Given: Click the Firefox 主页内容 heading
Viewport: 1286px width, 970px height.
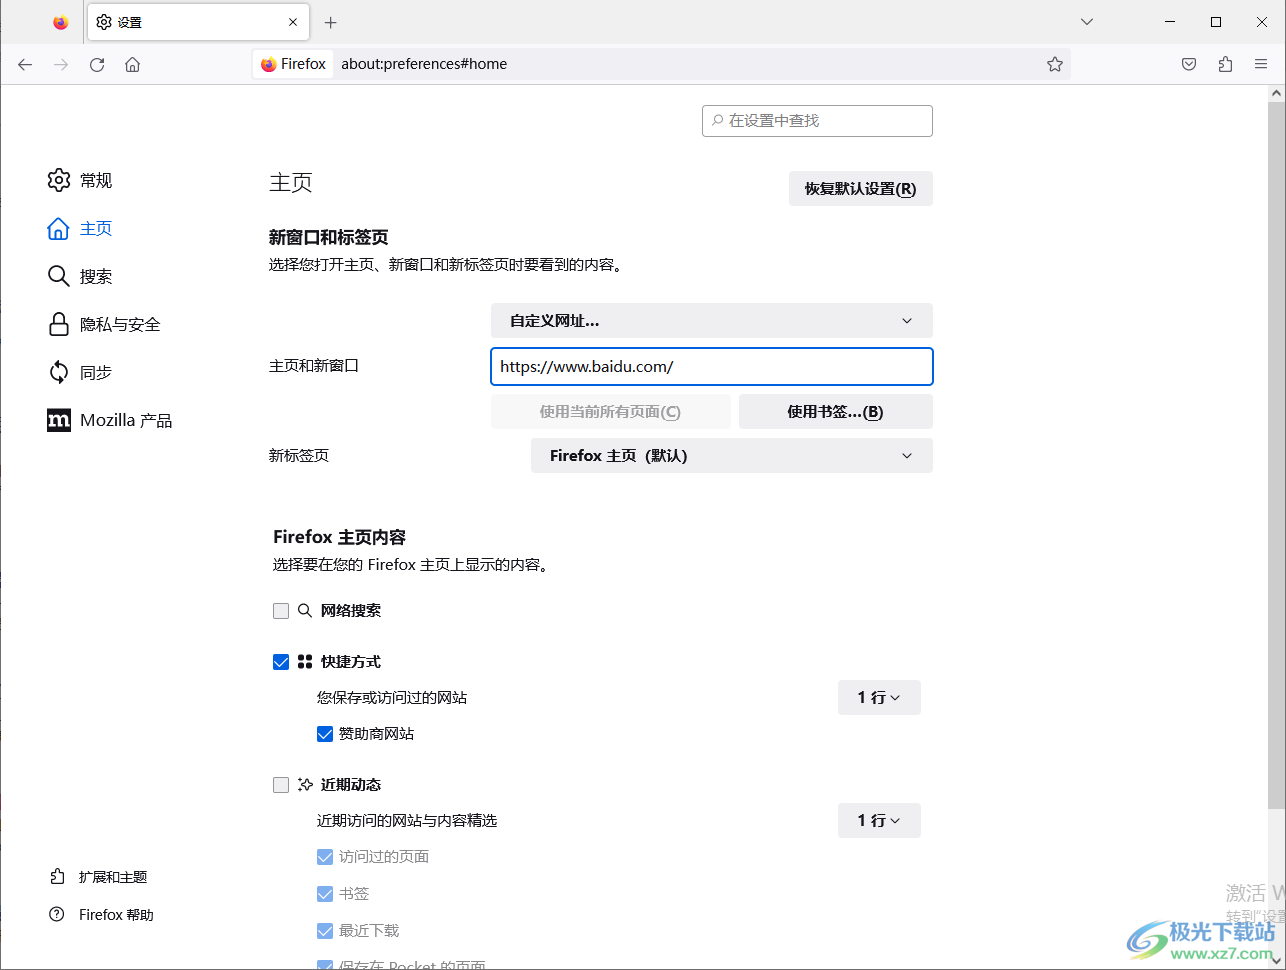Looking at the screenshot, I should 339,537.
